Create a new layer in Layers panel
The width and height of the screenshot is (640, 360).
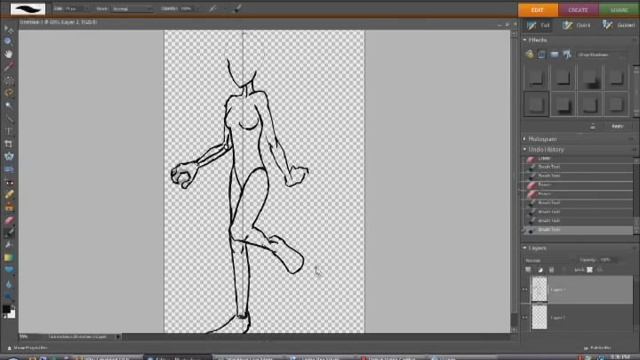528,270
